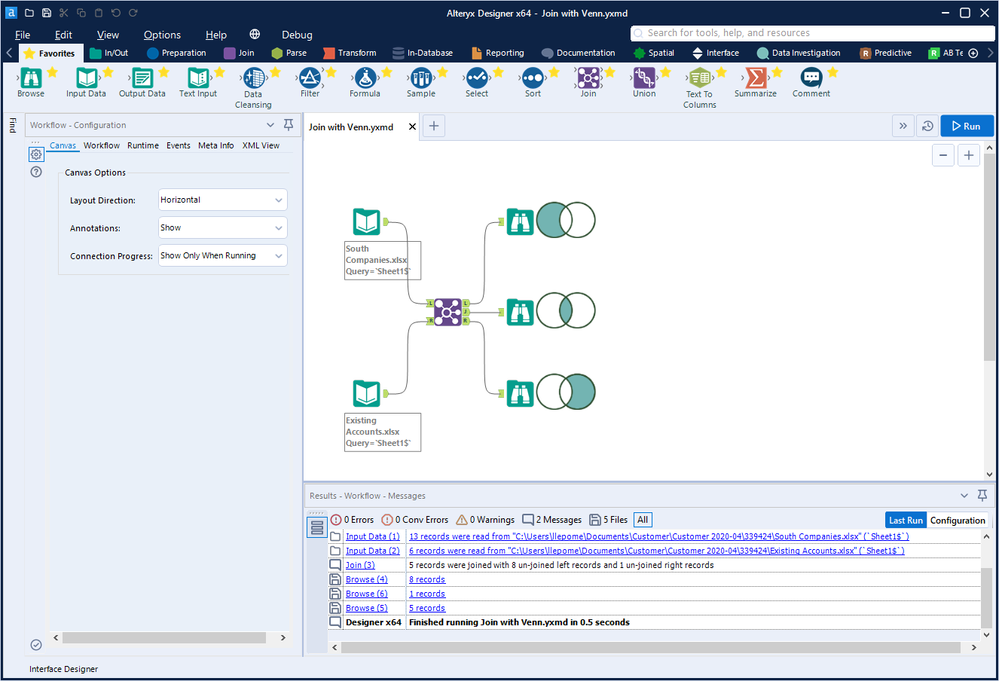The height and width of the screenshot is (681, 999).
Task: Pick the Summarize tool icon
Action: pyautogui.click(x=755, y=78)
